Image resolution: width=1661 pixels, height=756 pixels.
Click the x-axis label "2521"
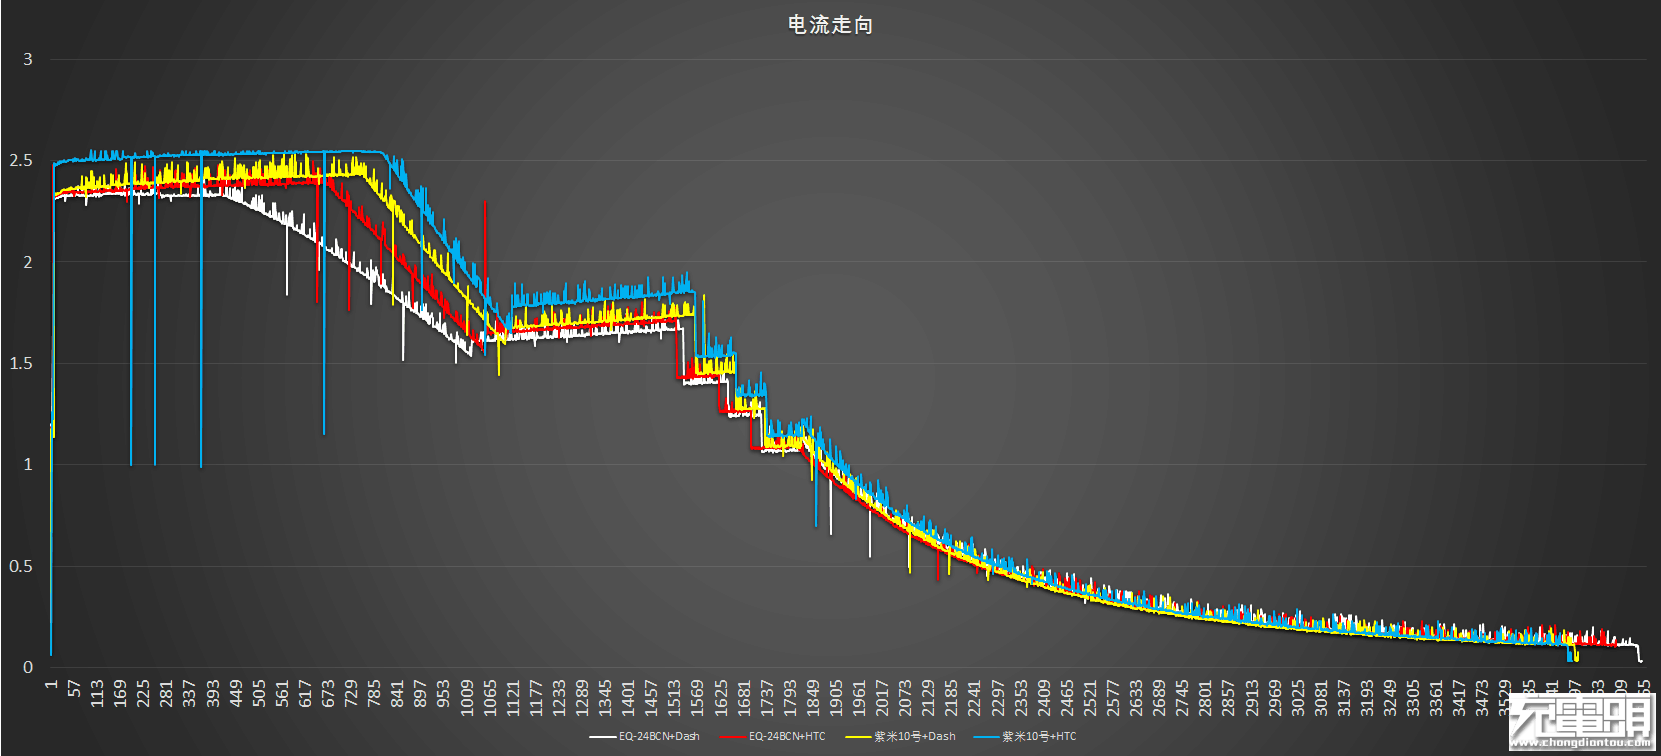1090,697
